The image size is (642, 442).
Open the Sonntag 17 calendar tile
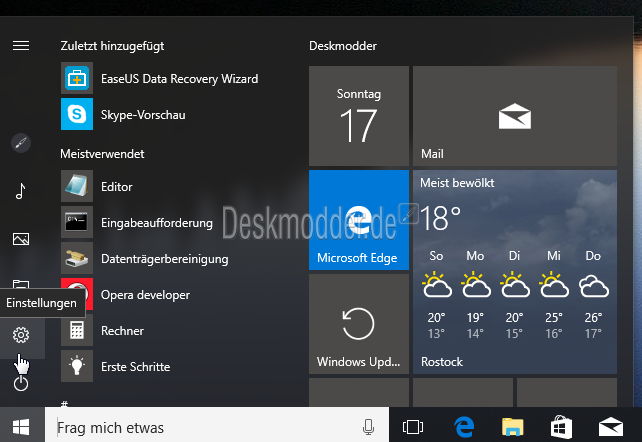[359, 116]
